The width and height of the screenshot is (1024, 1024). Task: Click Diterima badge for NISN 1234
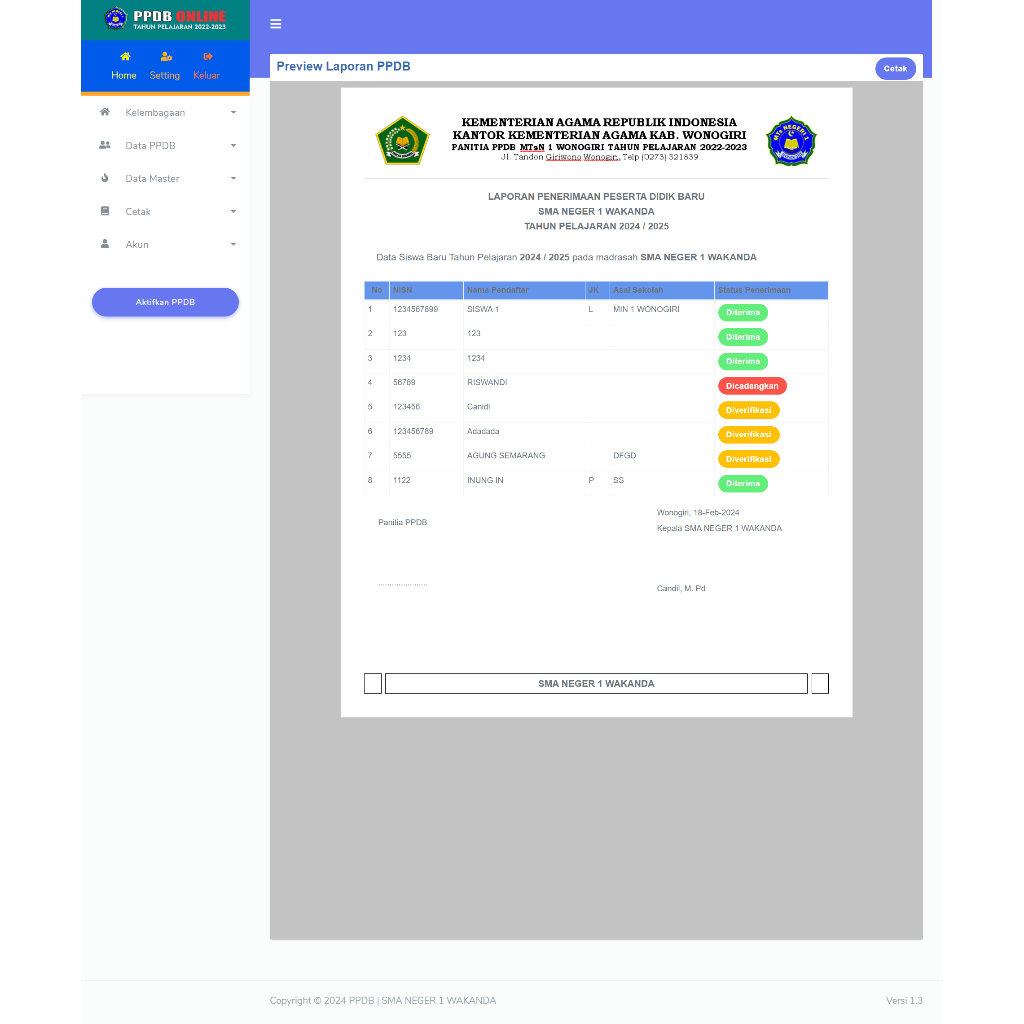(743, 361)
